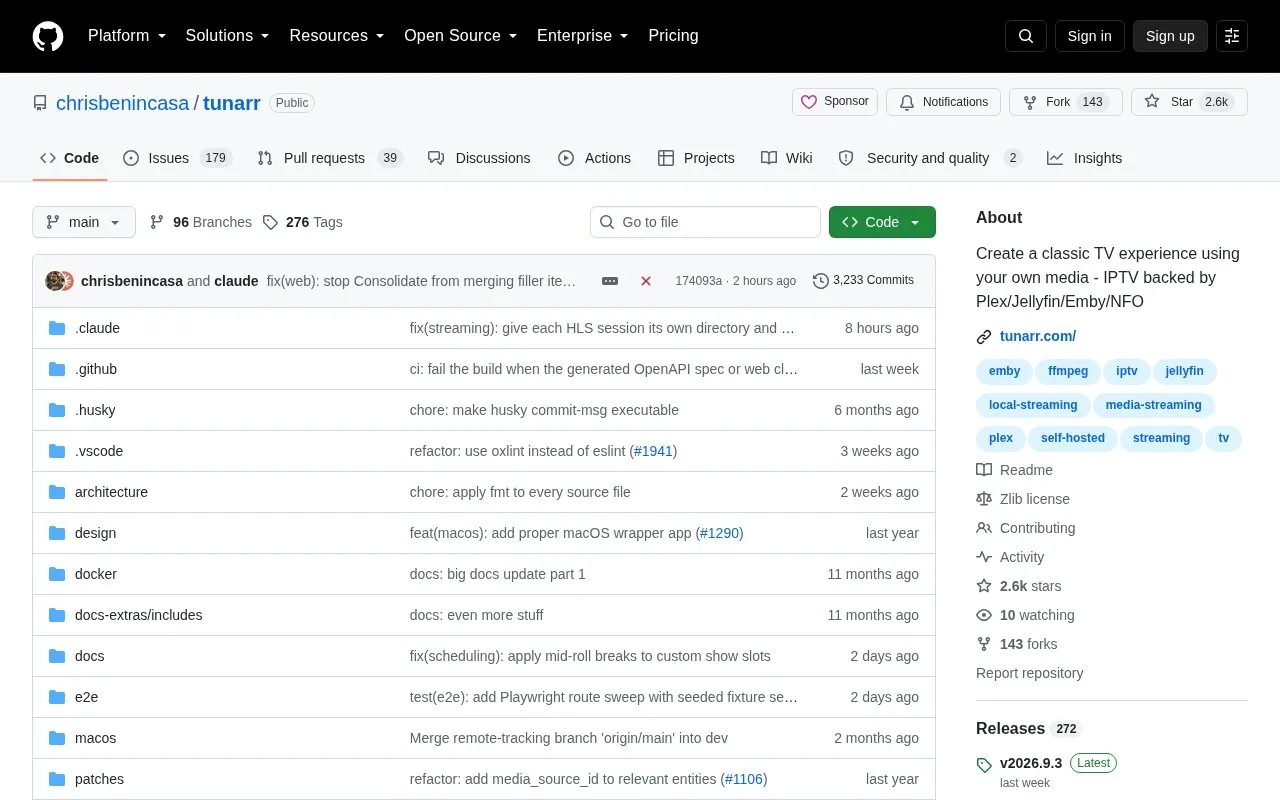Open the Pull requests tab
Viewport: 1280px width, 800px height.
click(x=330, y=158)
